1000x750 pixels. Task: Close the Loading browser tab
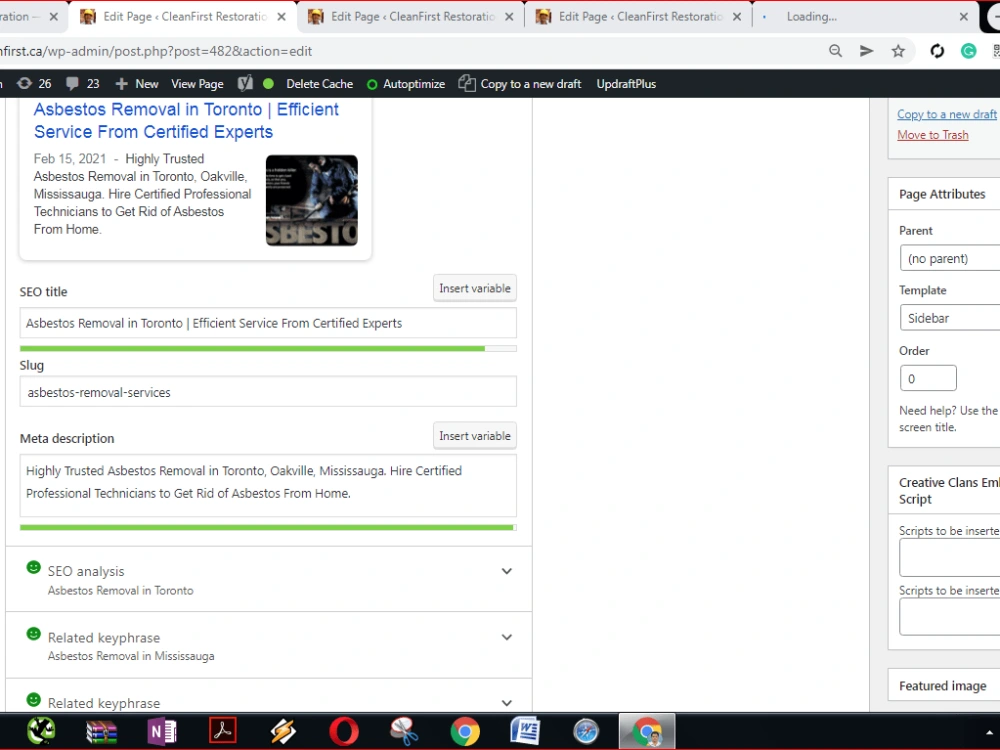(964, 17)
